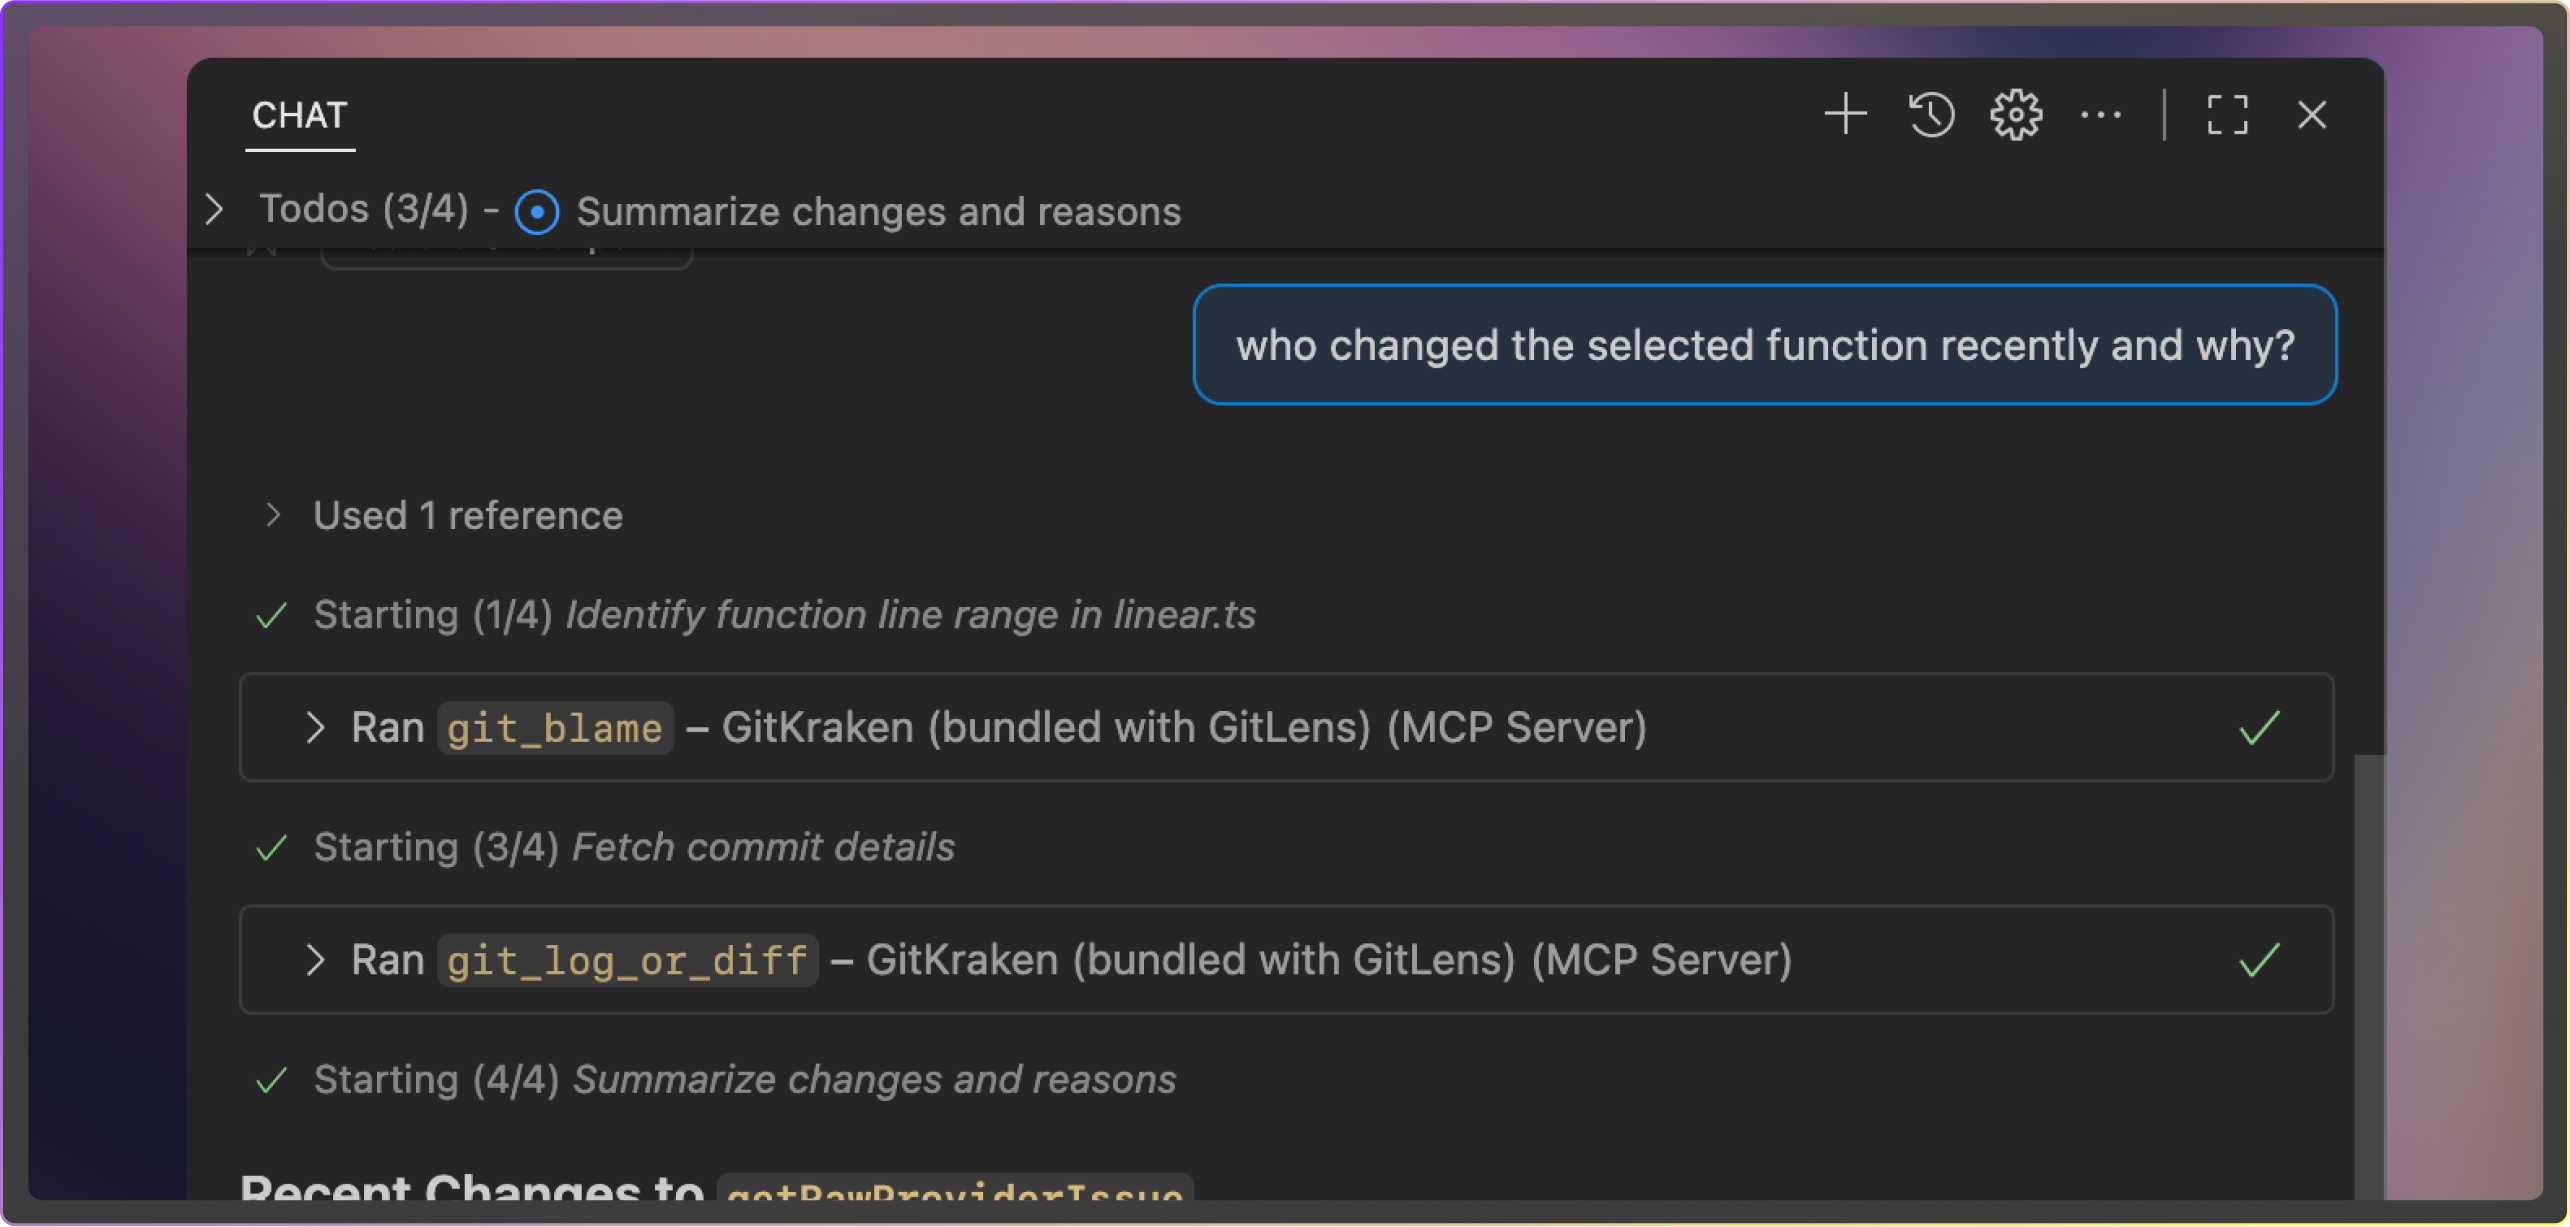Viewport: 2570px width, 1227px height.
Task: Start a new chat session
Action: point(1845,113)
